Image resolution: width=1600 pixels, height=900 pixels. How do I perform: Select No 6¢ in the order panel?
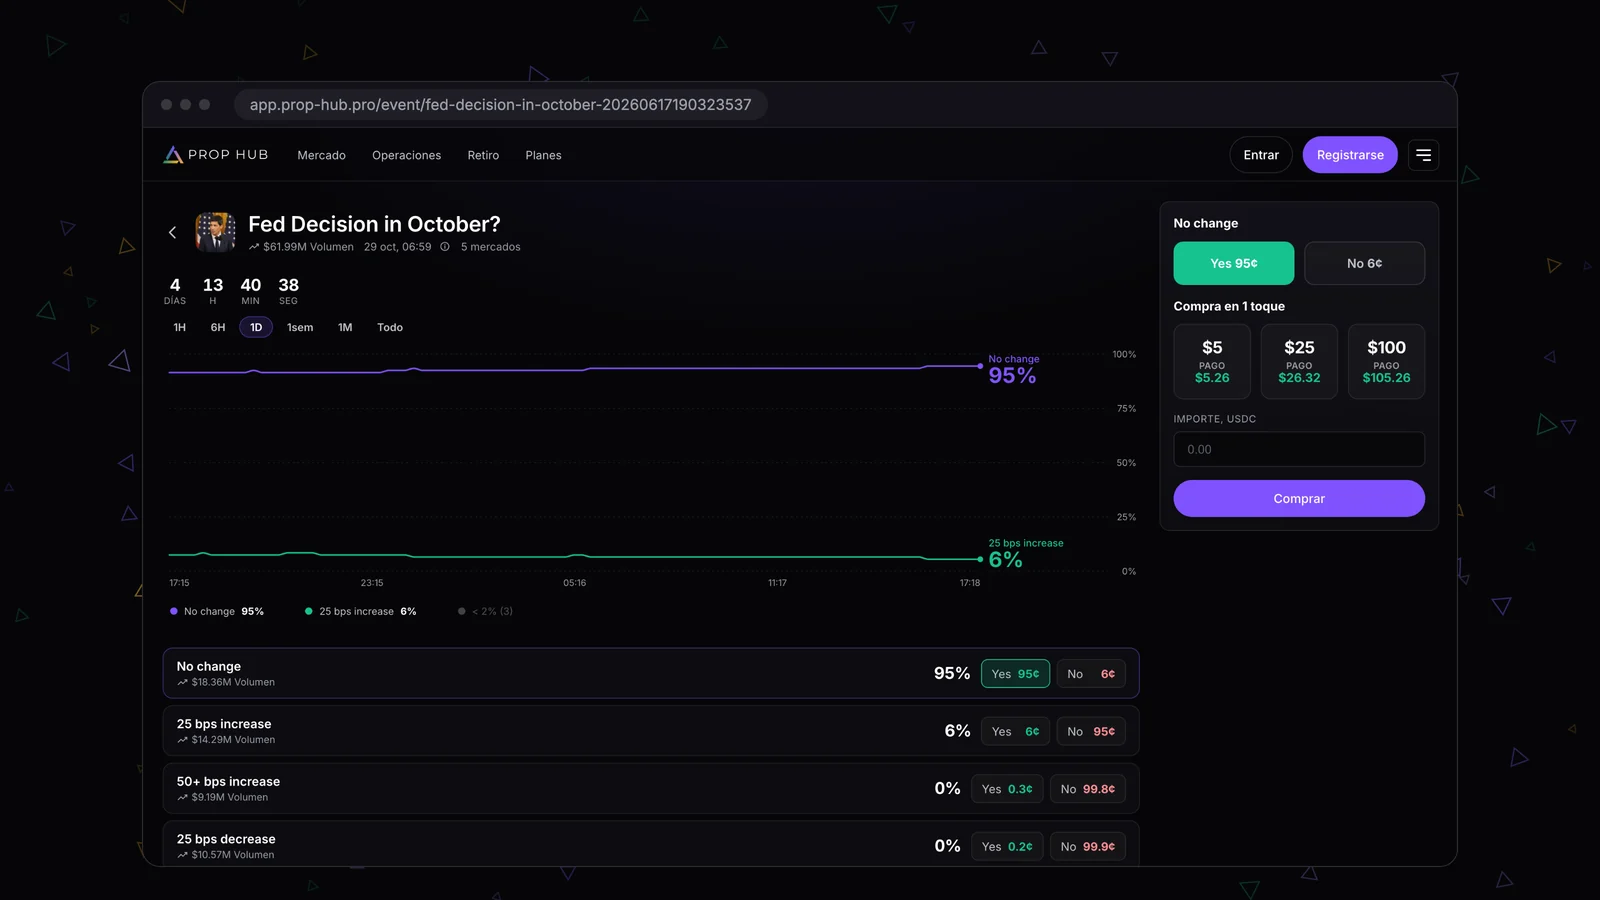(1365, 263)
